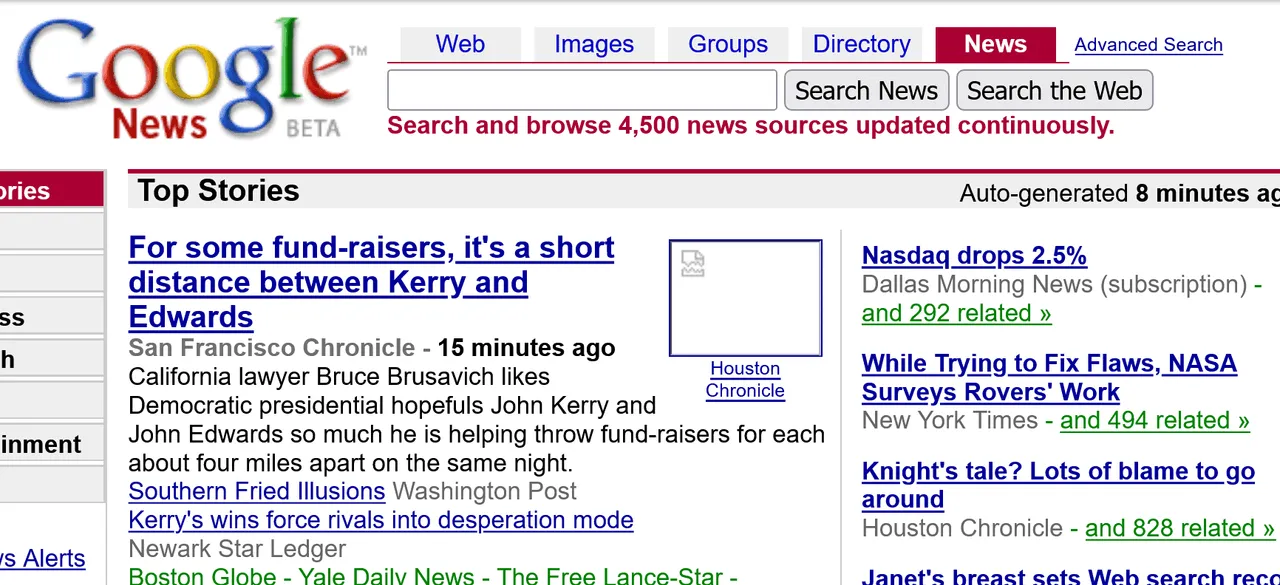Open the fund-raisers Kerry and Edwards headline
Screen dimensions: 1280x585
[372, 282]
